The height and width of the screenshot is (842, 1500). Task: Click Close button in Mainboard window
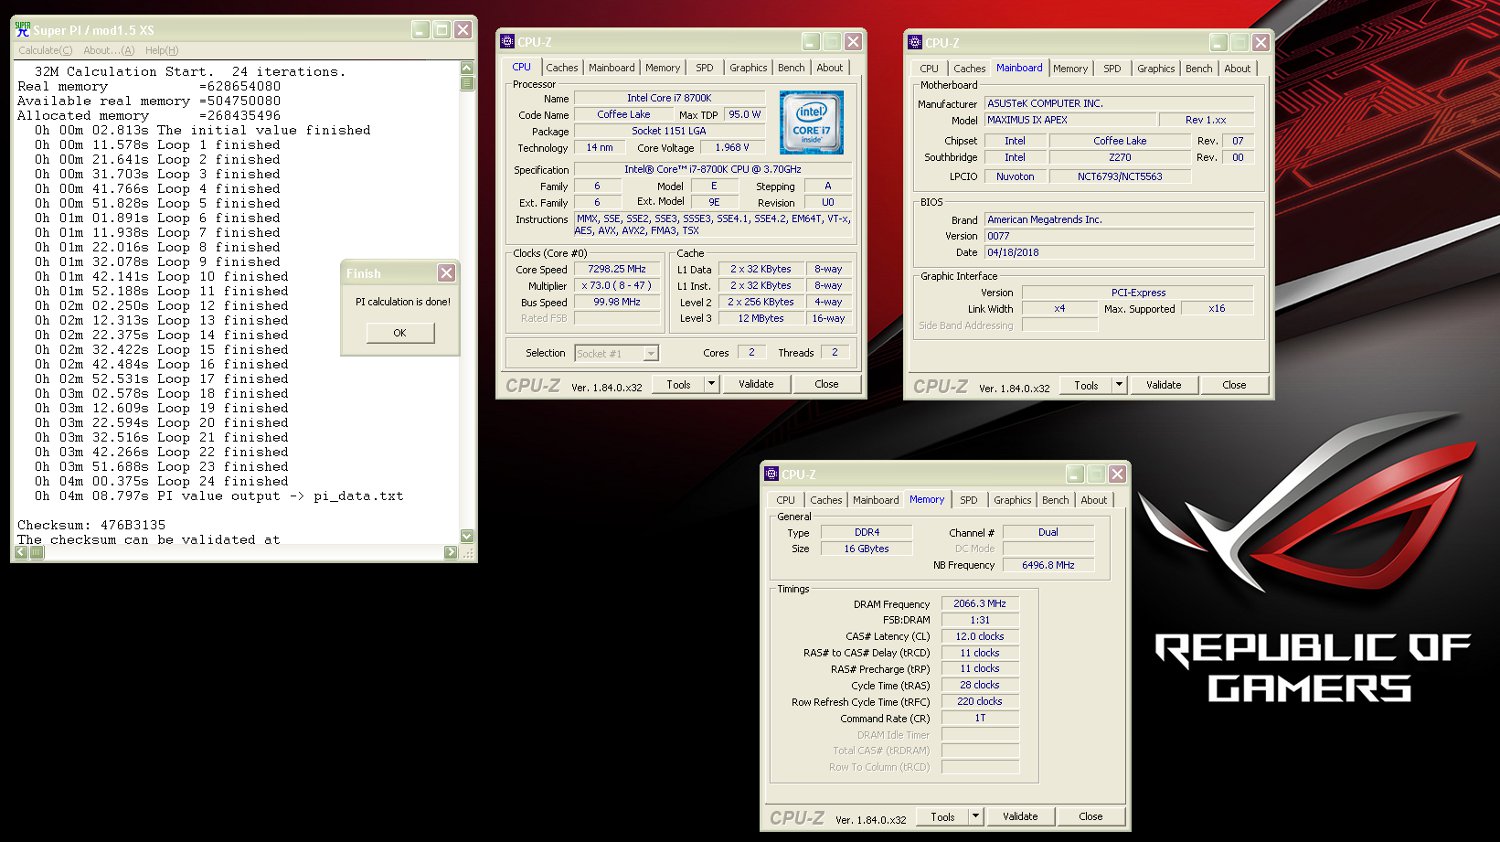[x=1234, y=385]
